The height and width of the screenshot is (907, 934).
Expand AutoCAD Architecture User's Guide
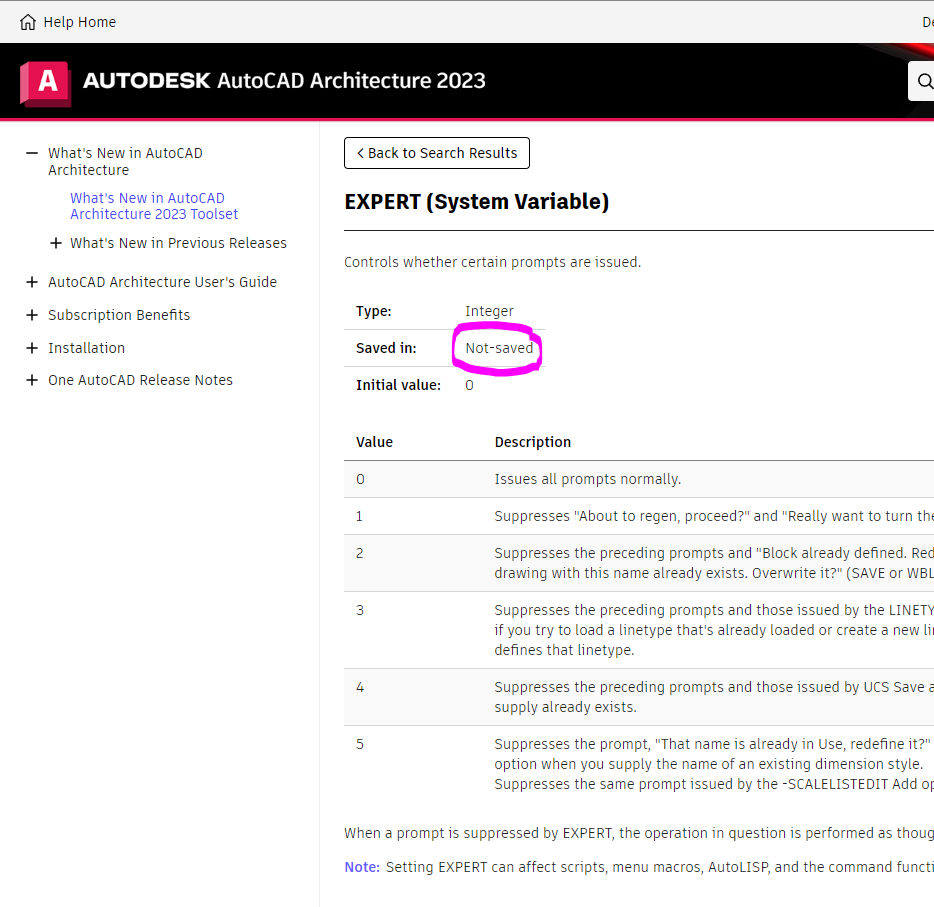click(x=31, y=281)
